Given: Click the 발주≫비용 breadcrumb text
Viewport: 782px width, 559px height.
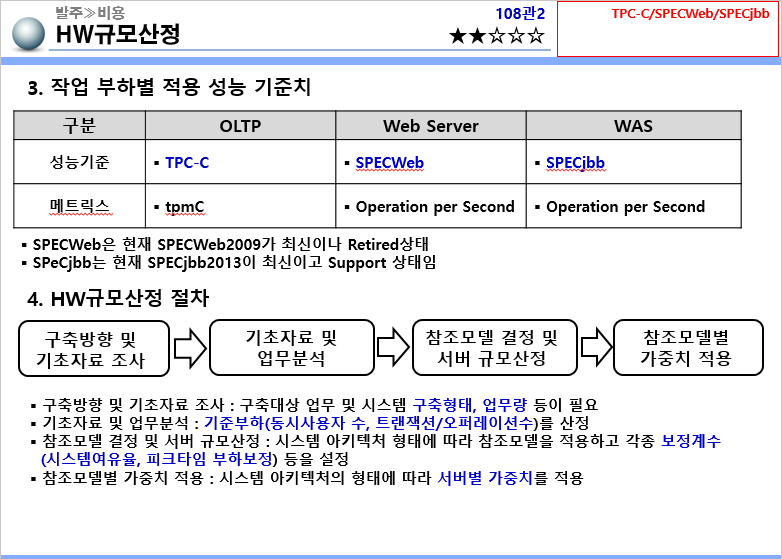Looking at the screenshot, I should (x=90, y=12).
